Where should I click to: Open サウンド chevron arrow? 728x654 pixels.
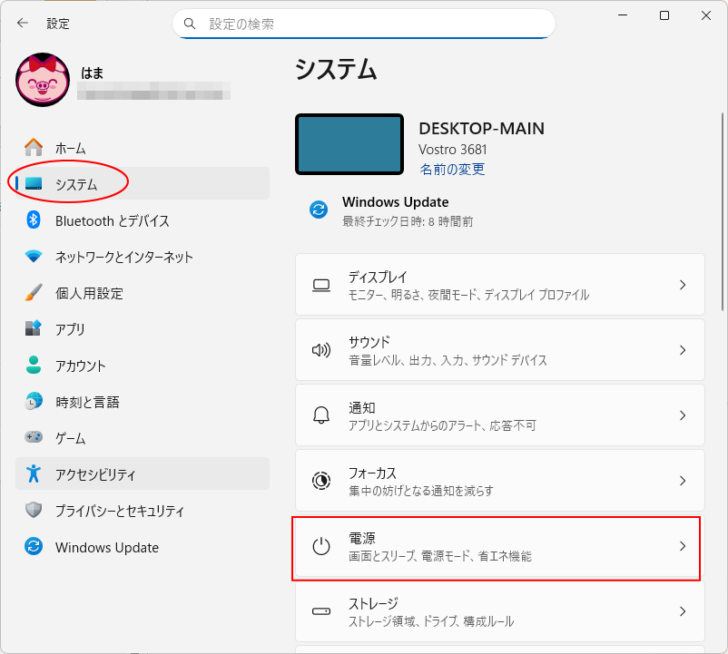[682, 350]
